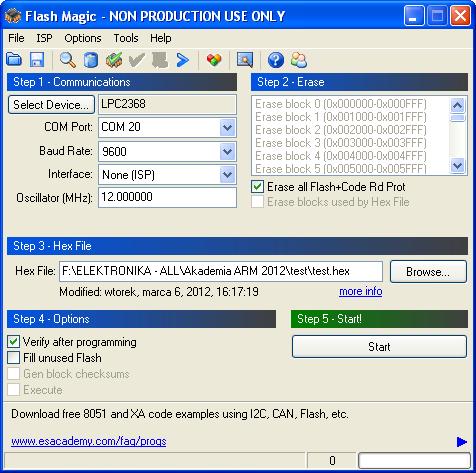Image resolution: width=476 pixels, height=473 pixels.
Task: Click the Modified: wtorek, marca 6 text
Action: pyautogui.click(x=159, y=292)
